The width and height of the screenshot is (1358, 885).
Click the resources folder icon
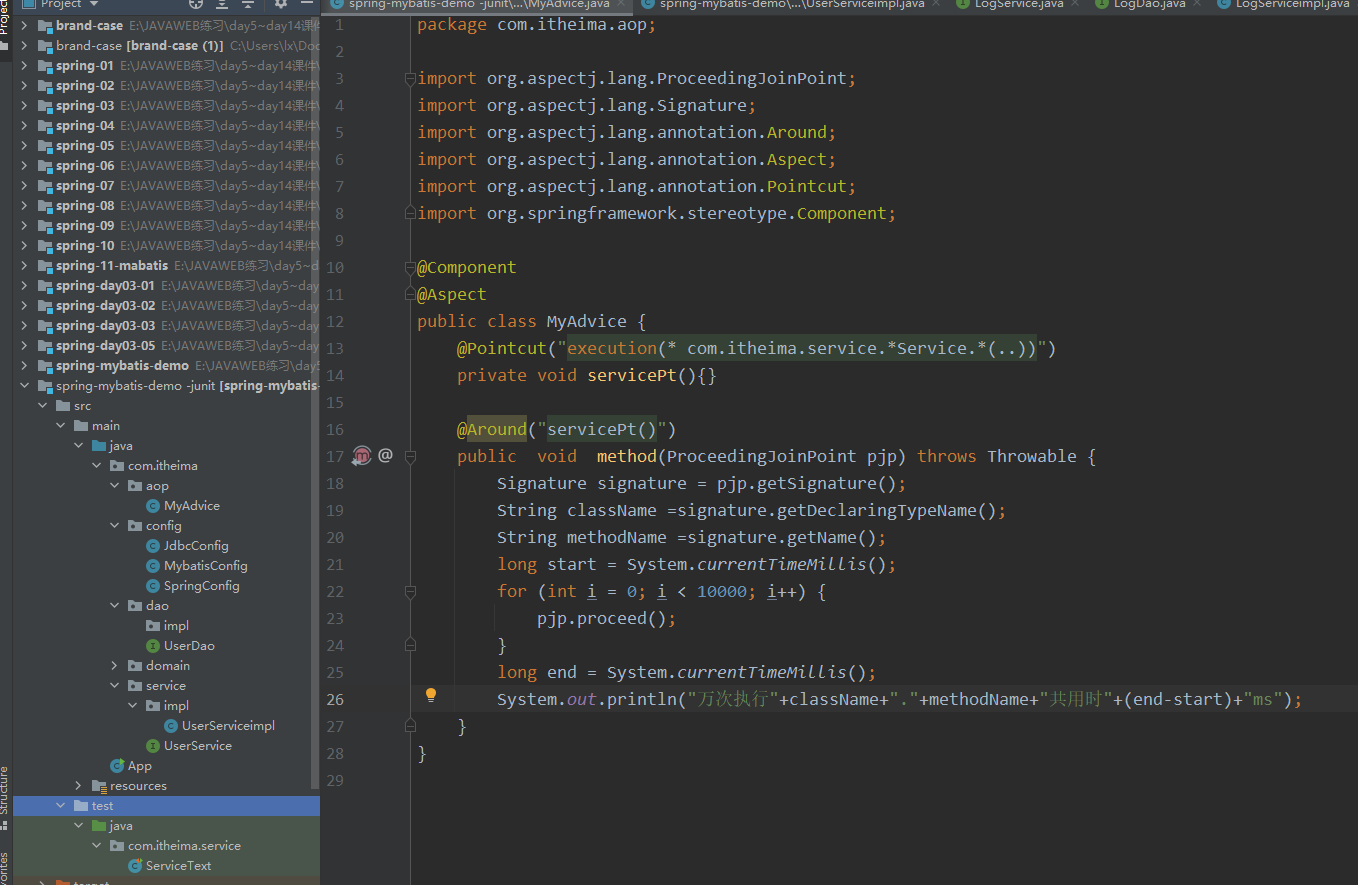[x=99, y=786]
